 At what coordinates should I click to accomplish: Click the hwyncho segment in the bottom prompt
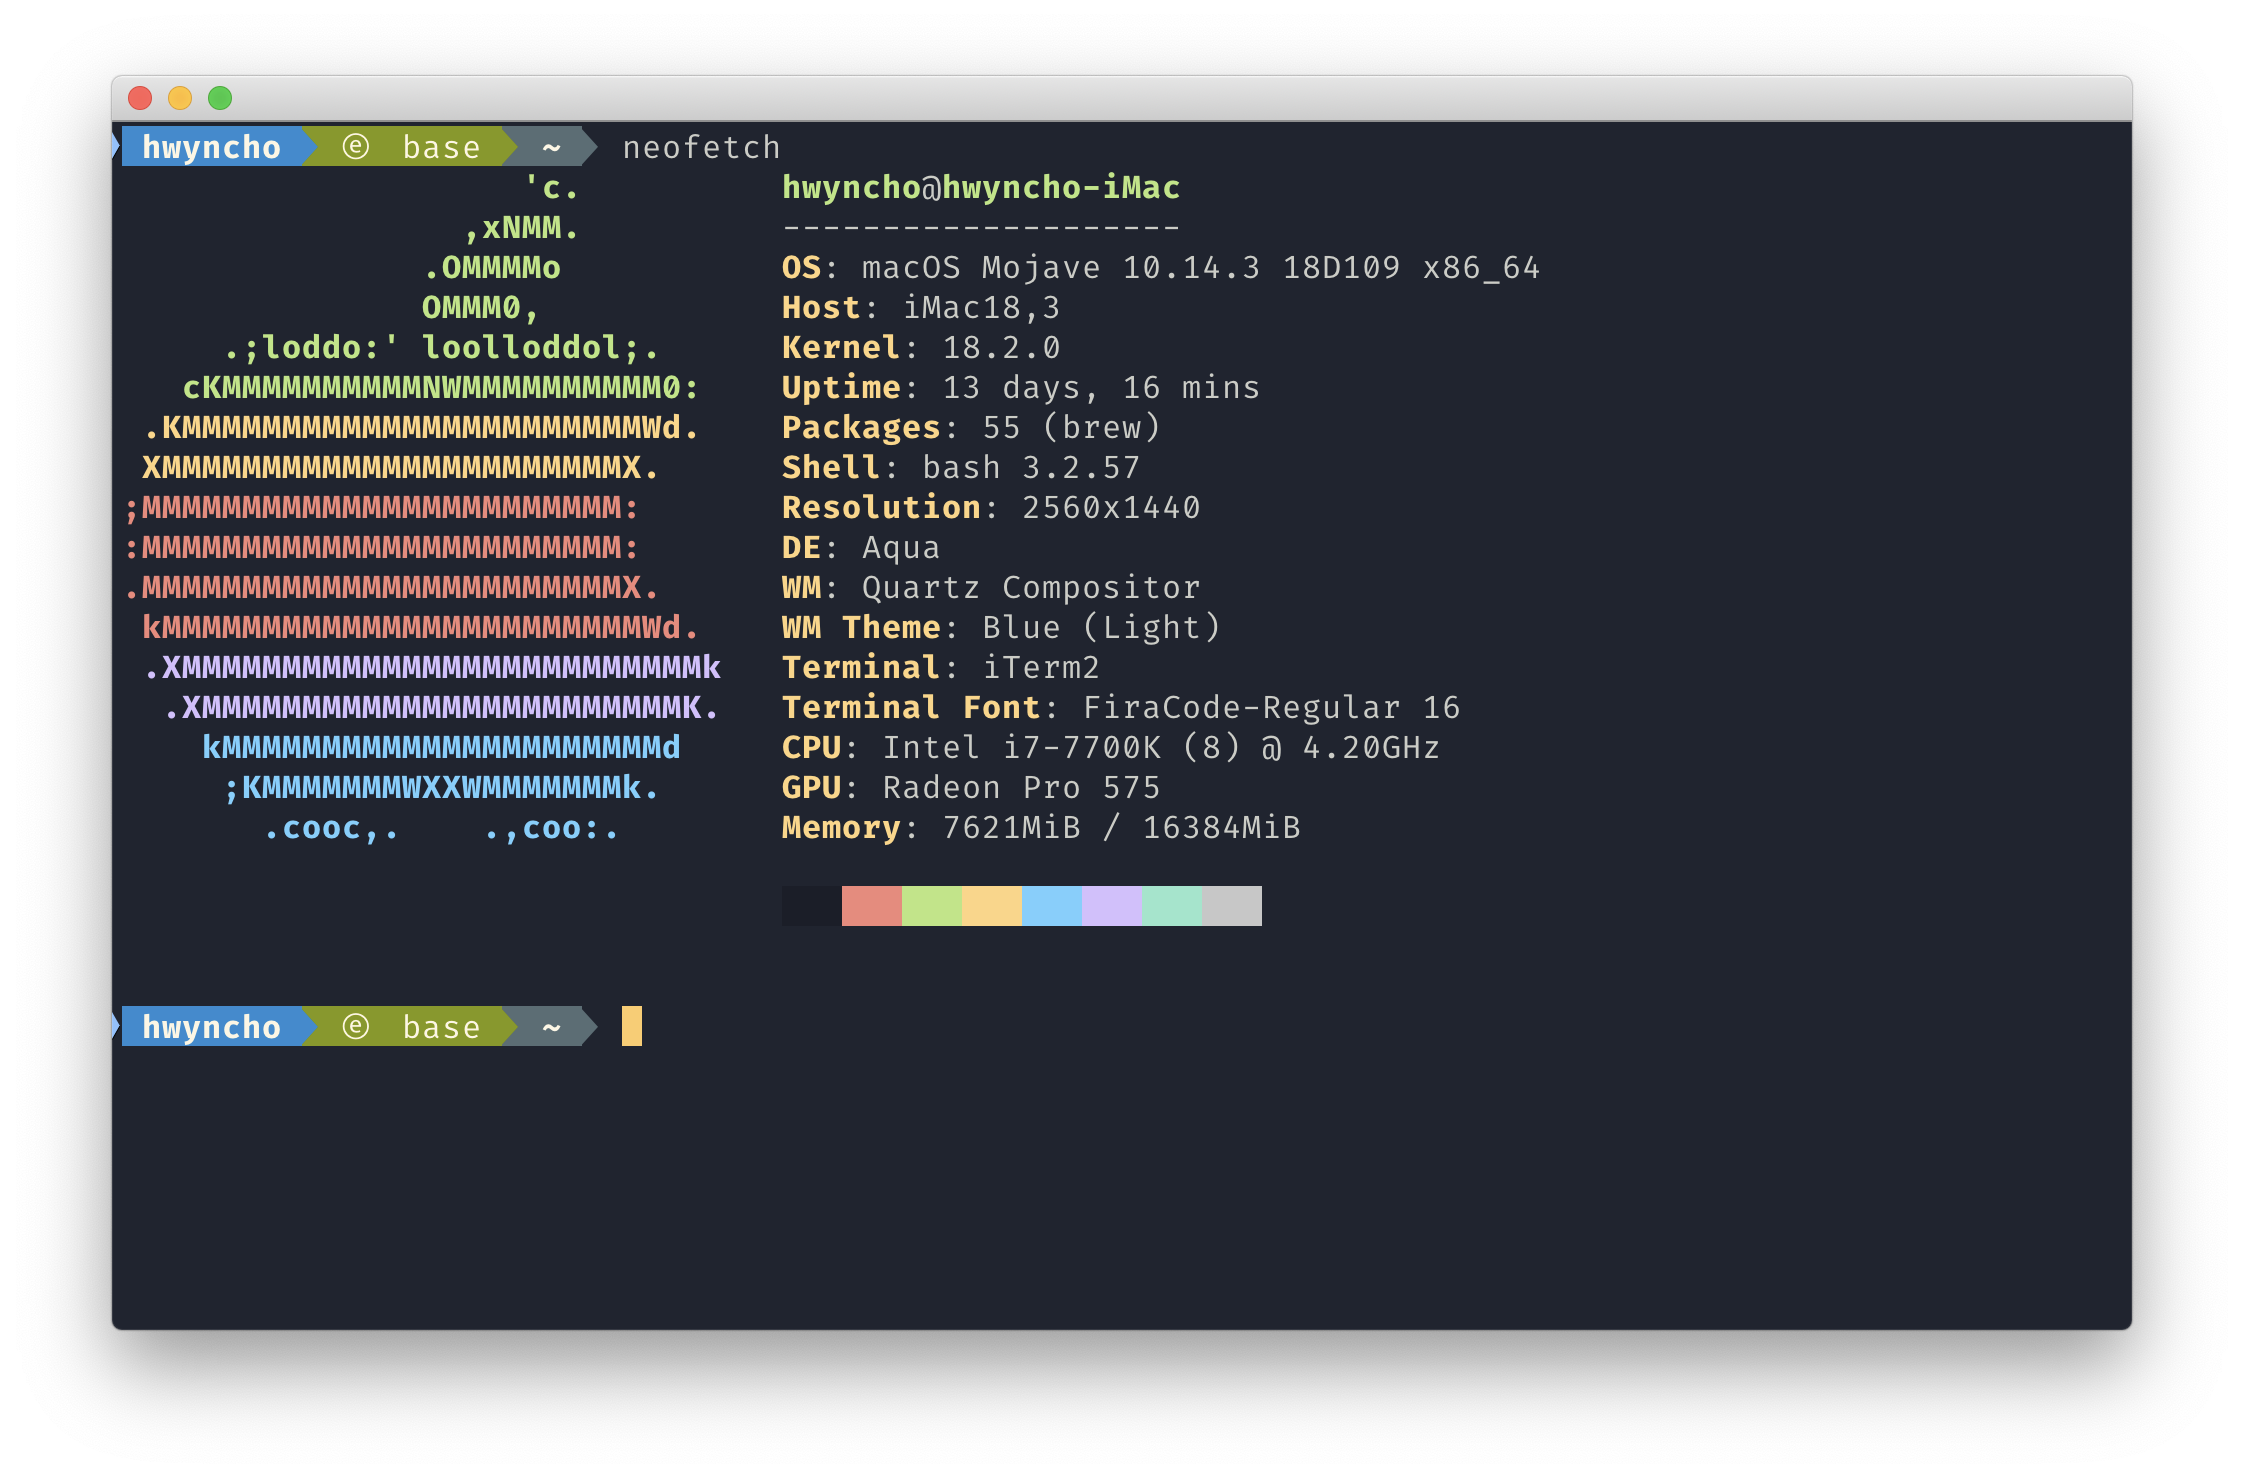[211, 1027]
